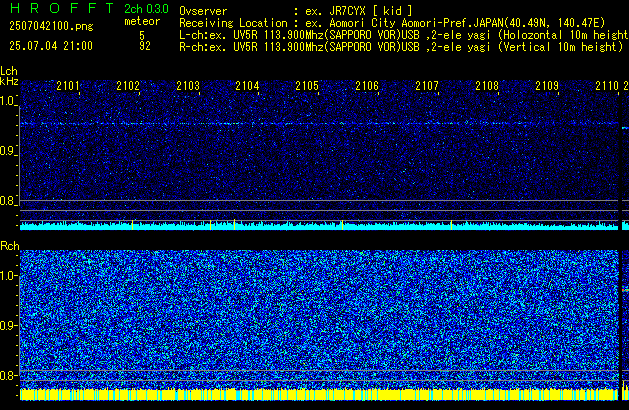Click the Rch 0.8 kHz axis label
629x410 pixels.
tap(8, 375)
